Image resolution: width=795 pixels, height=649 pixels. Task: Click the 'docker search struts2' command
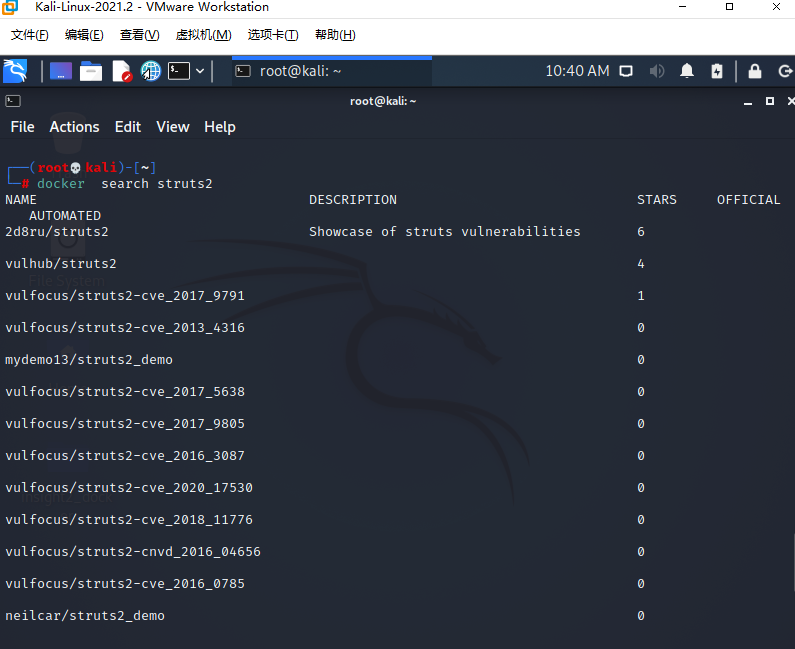125,184
